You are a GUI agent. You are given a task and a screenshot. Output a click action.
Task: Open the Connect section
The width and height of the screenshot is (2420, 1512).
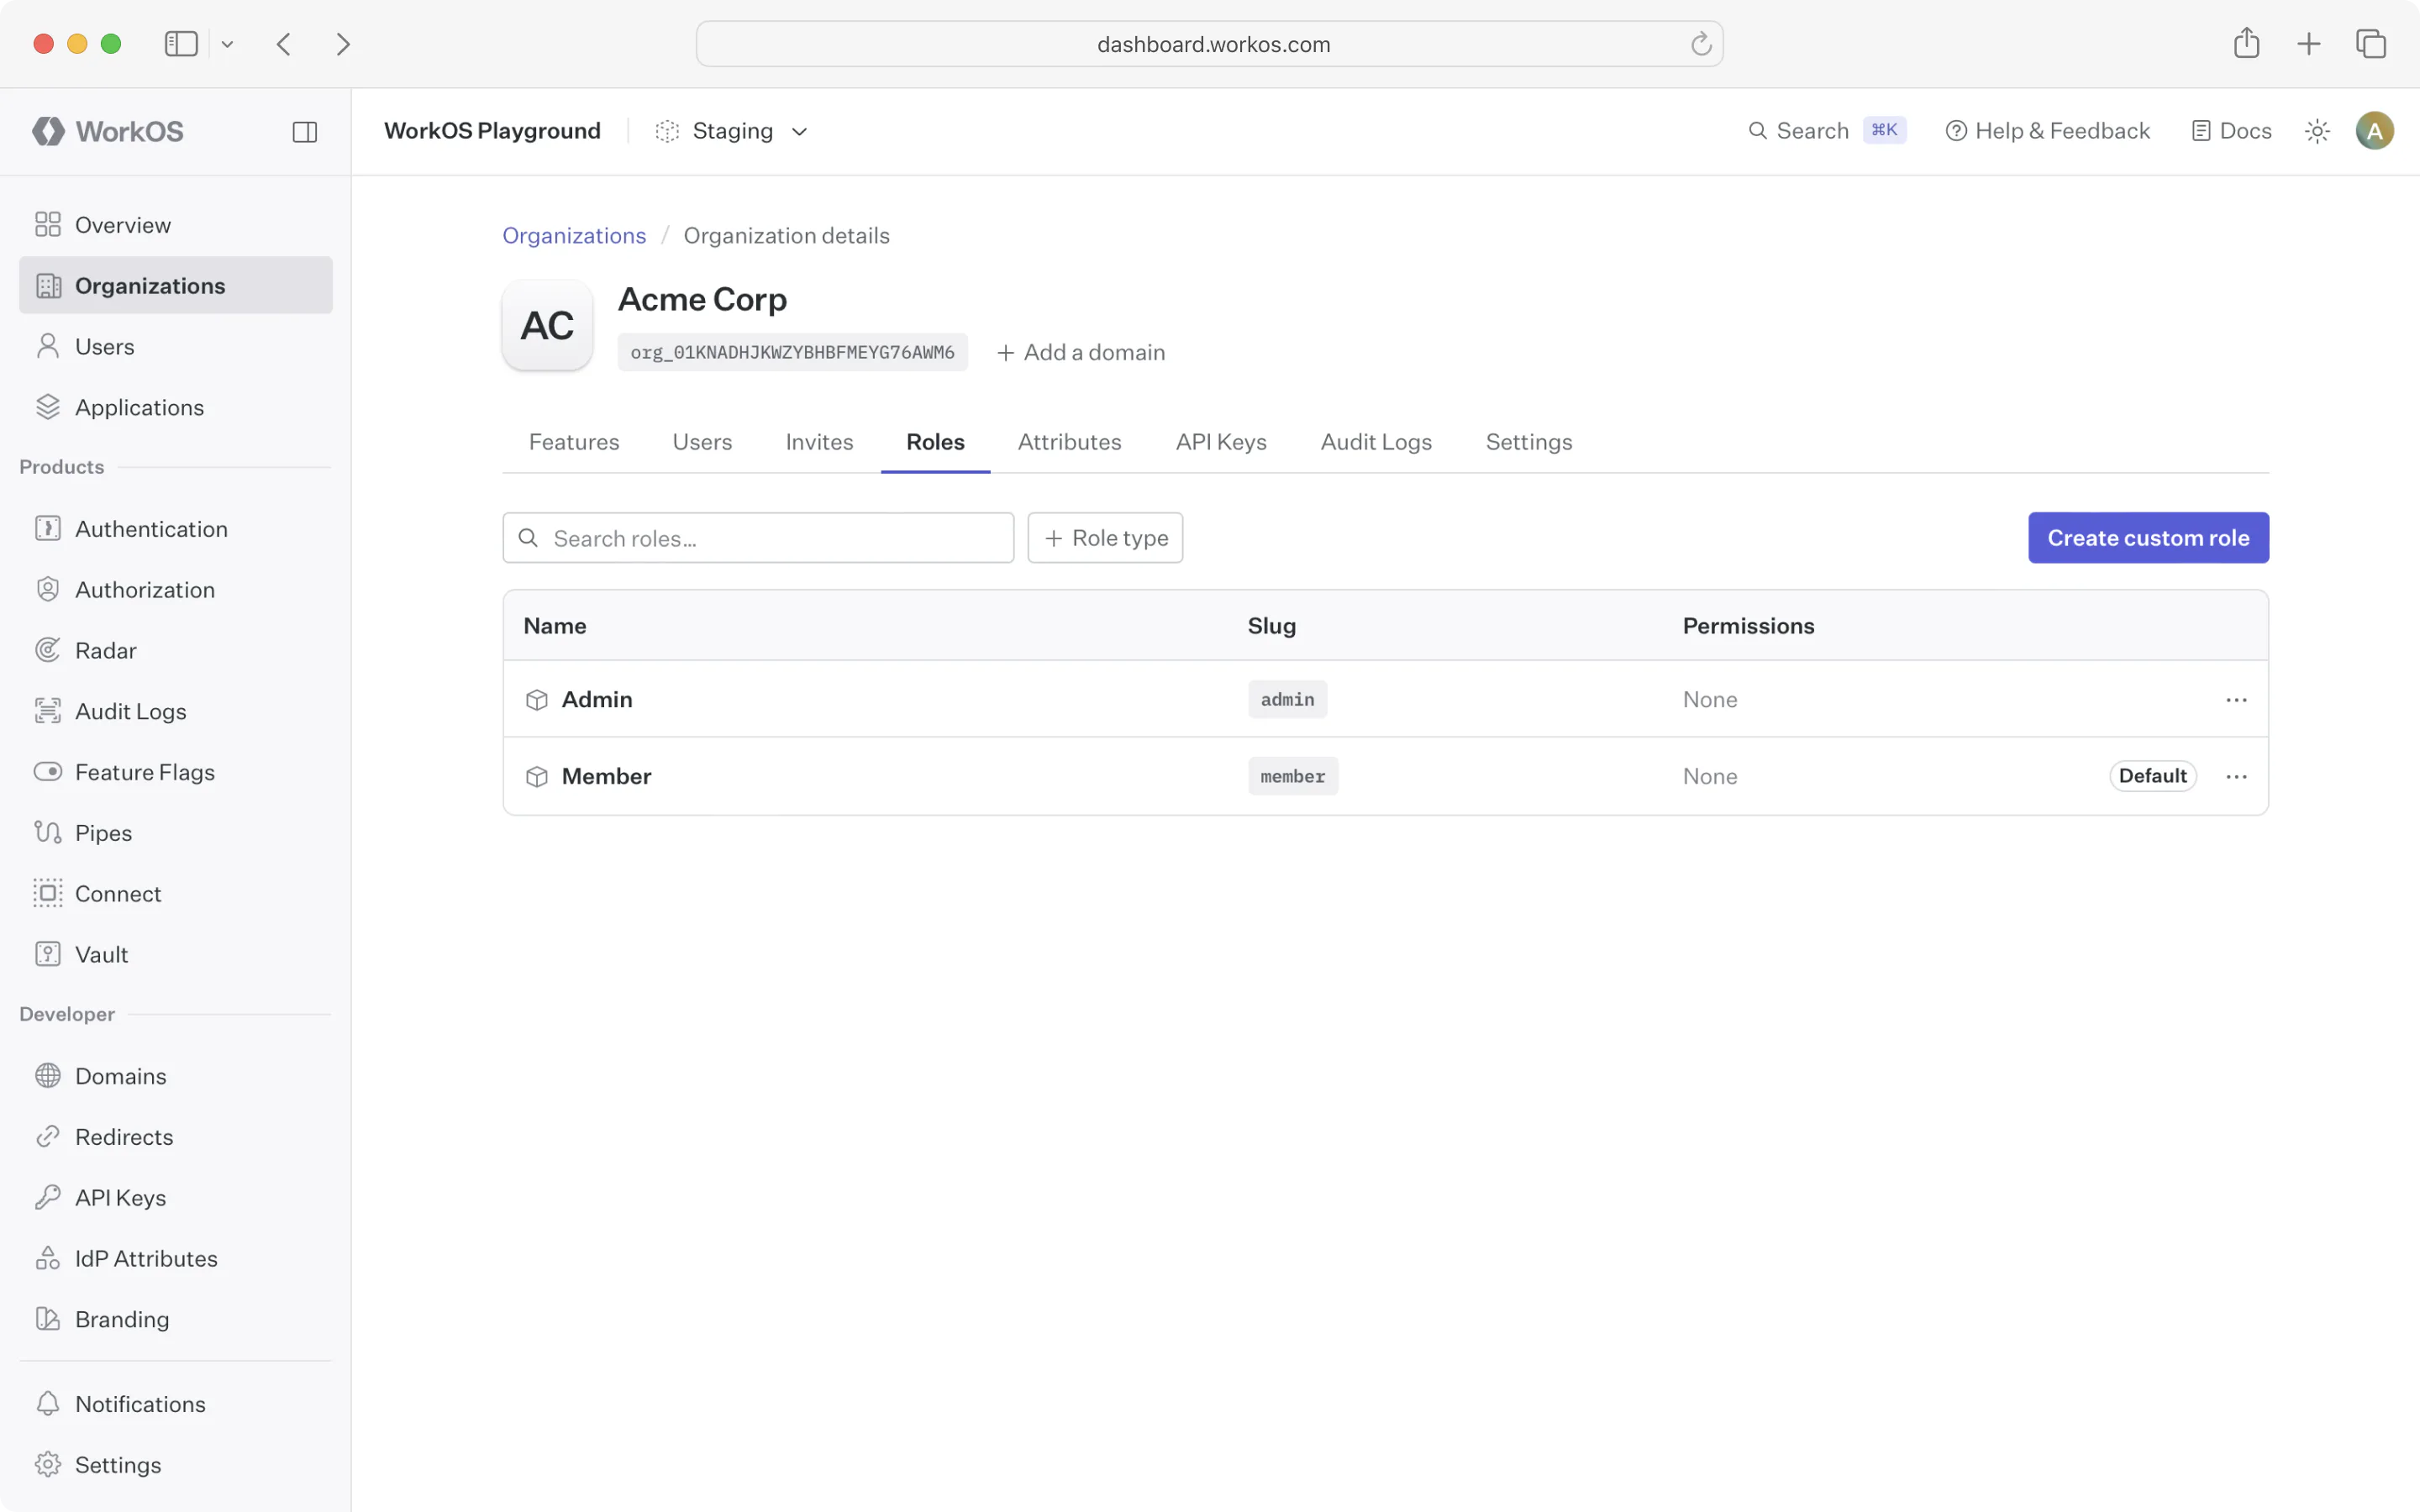(x=117, y=893)
